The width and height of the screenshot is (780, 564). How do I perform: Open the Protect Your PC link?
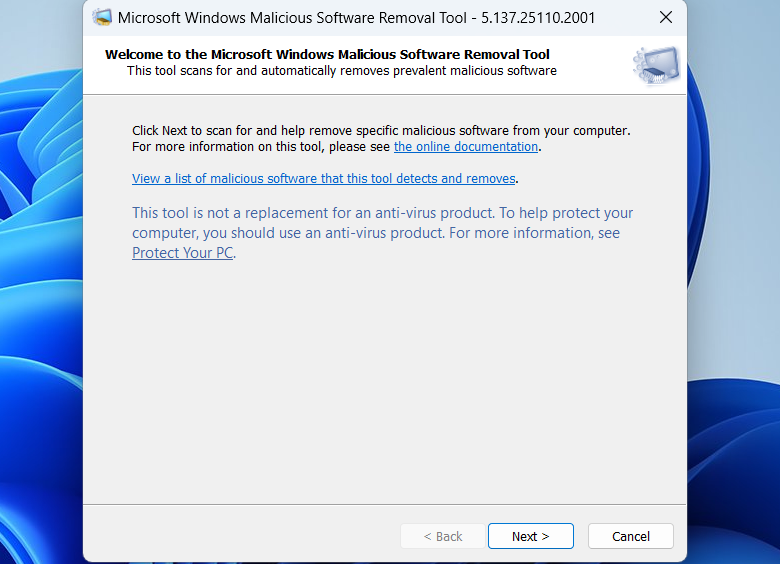pyautogui.click(x=183, y=253)
